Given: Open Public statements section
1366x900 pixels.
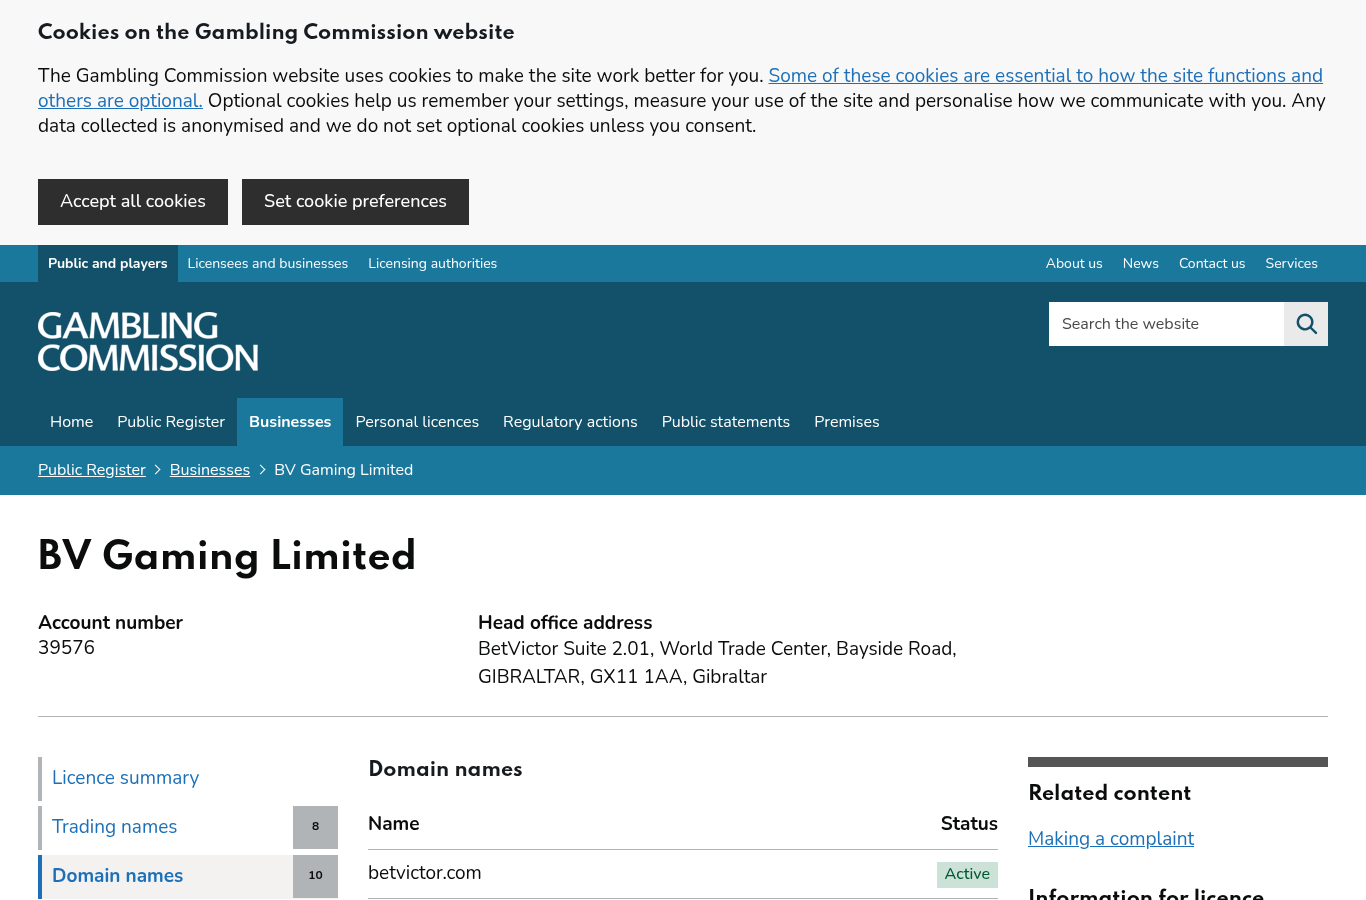Looking at the screenshot, I should coord(726,422).
